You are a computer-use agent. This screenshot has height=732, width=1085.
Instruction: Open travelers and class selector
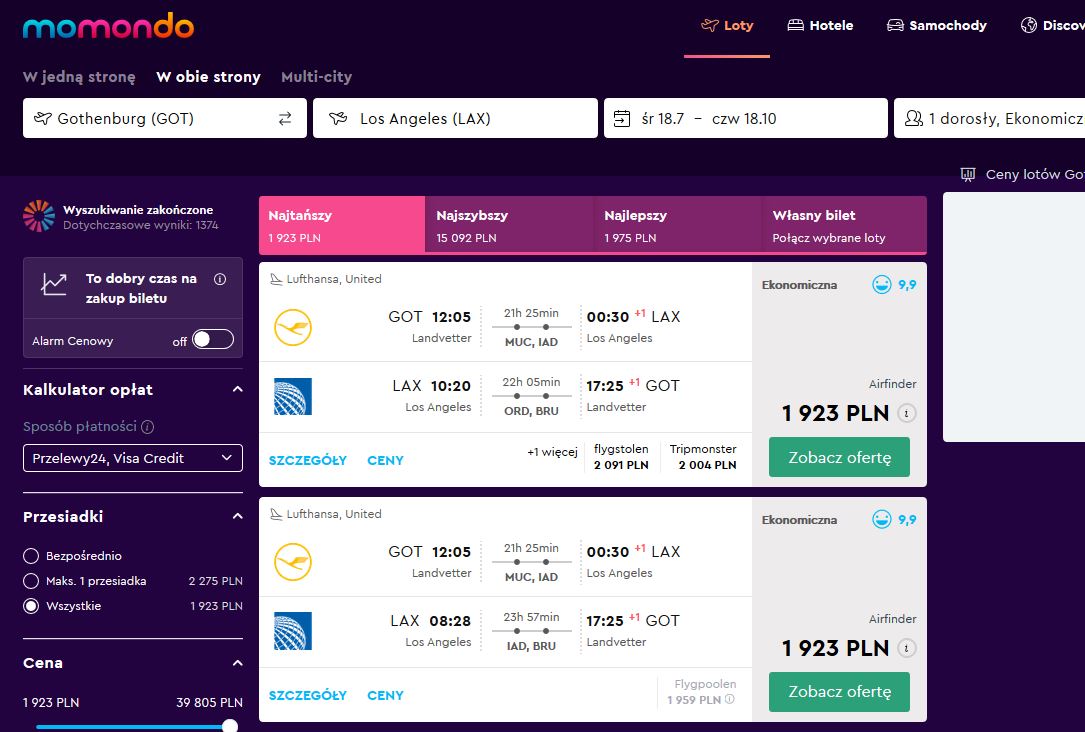[990, 118]
